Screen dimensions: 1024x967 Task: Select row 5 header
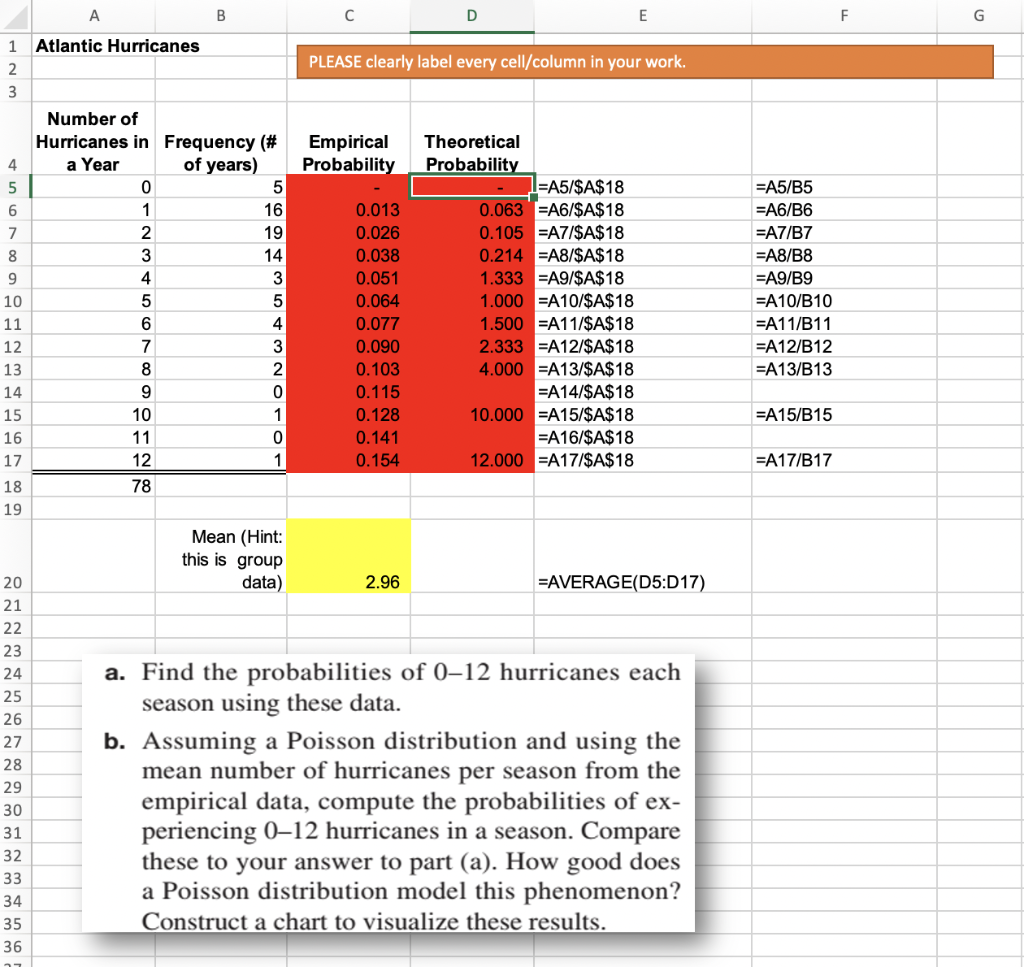pyautogui.click(x=16, y=187)
